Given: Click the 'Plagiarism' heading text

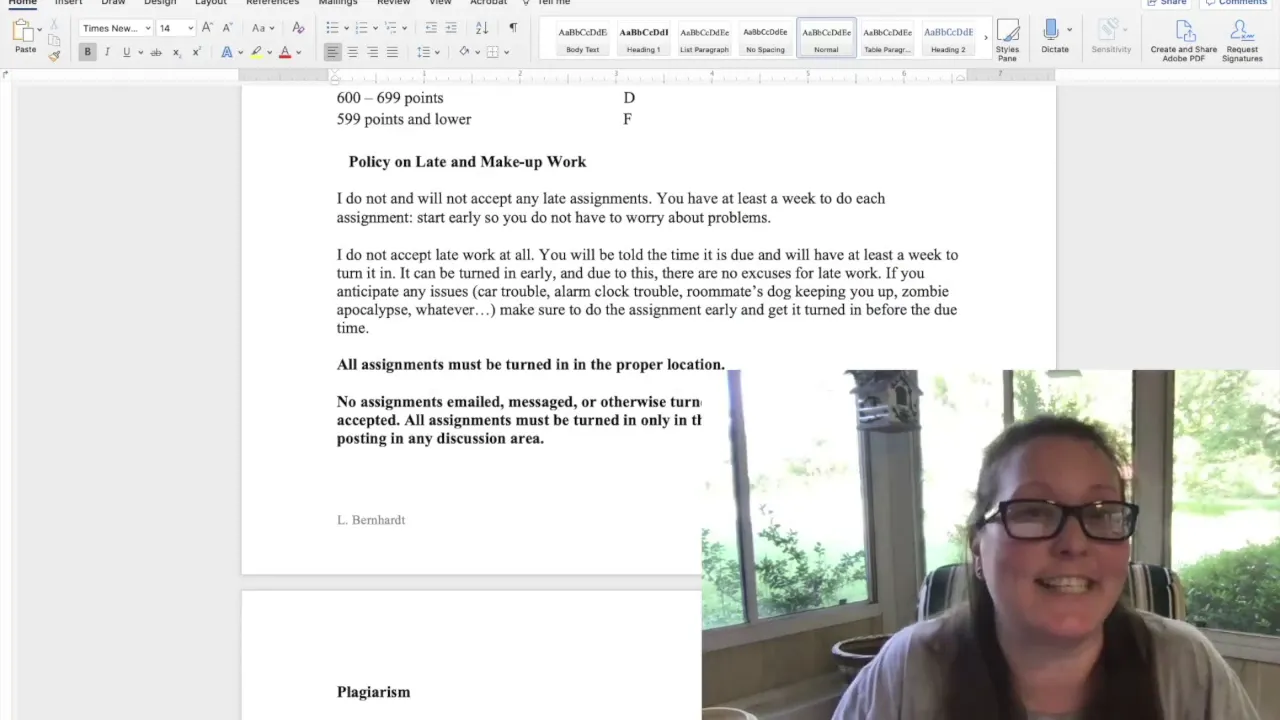Looking at the screenshot, I should coord(373,692).
